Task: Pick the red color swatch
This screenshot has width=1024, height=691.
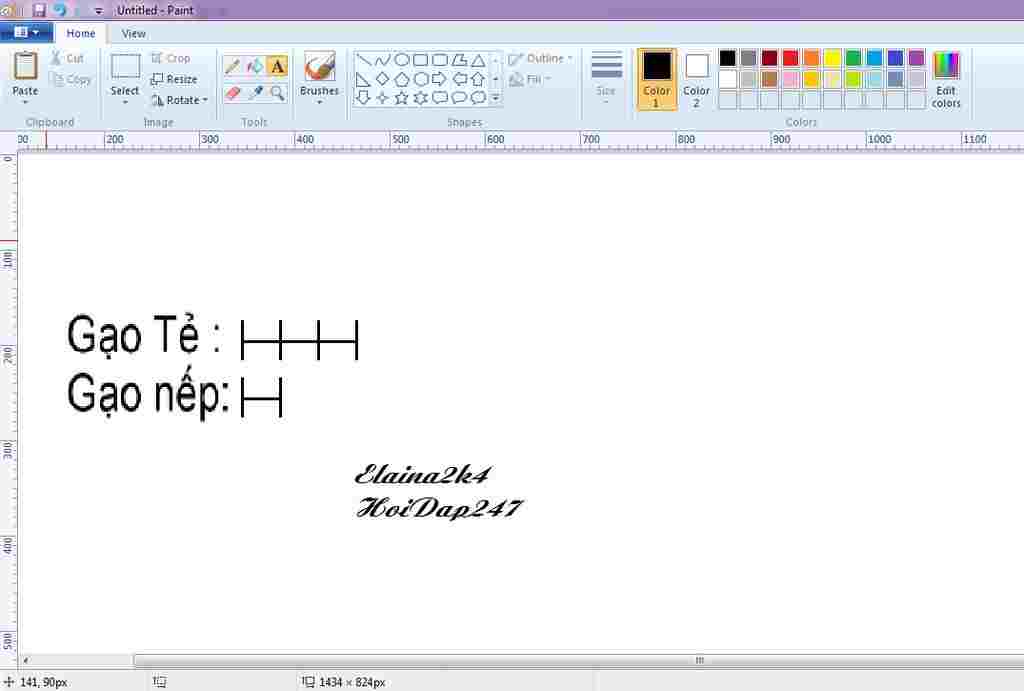Action: 790,58
